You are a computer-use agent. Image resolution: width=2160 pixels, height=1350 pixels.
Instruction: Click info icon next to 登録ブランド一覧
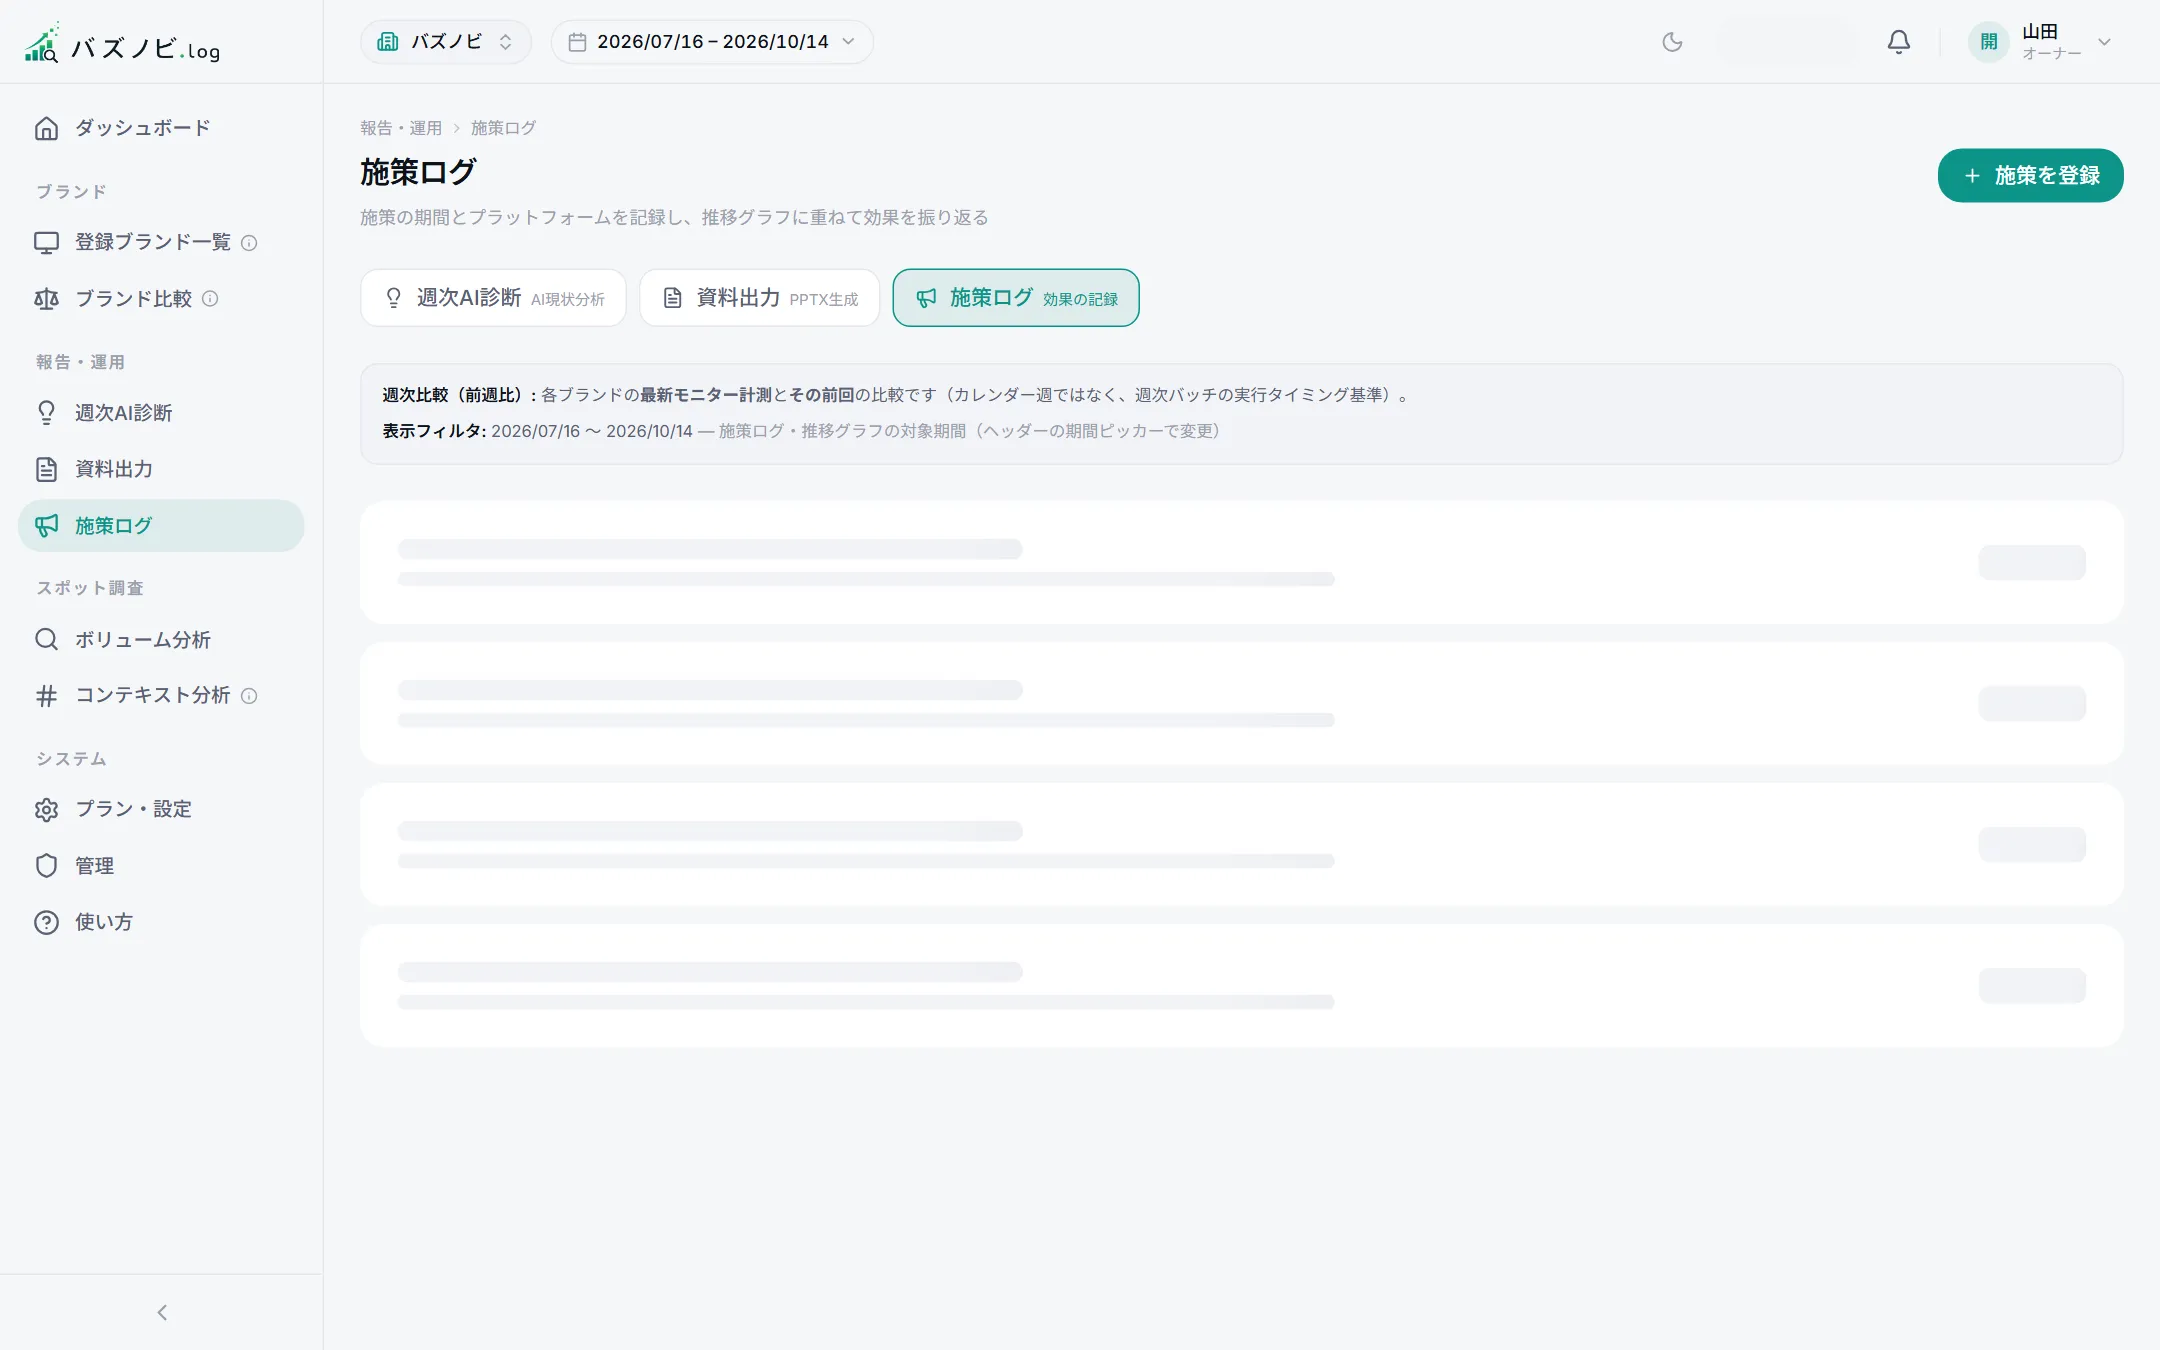tap(250, 243)
